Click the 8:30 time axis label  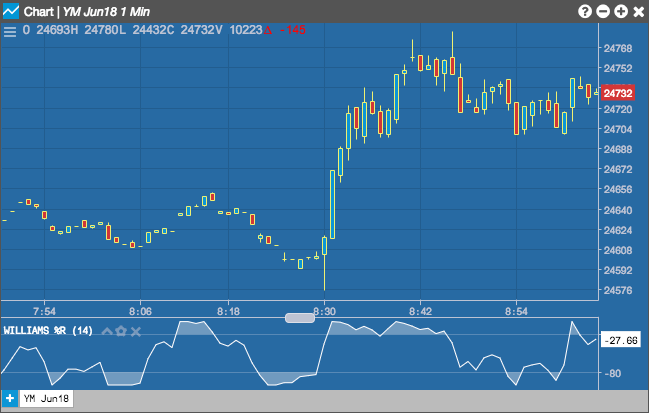pos(324,311)
